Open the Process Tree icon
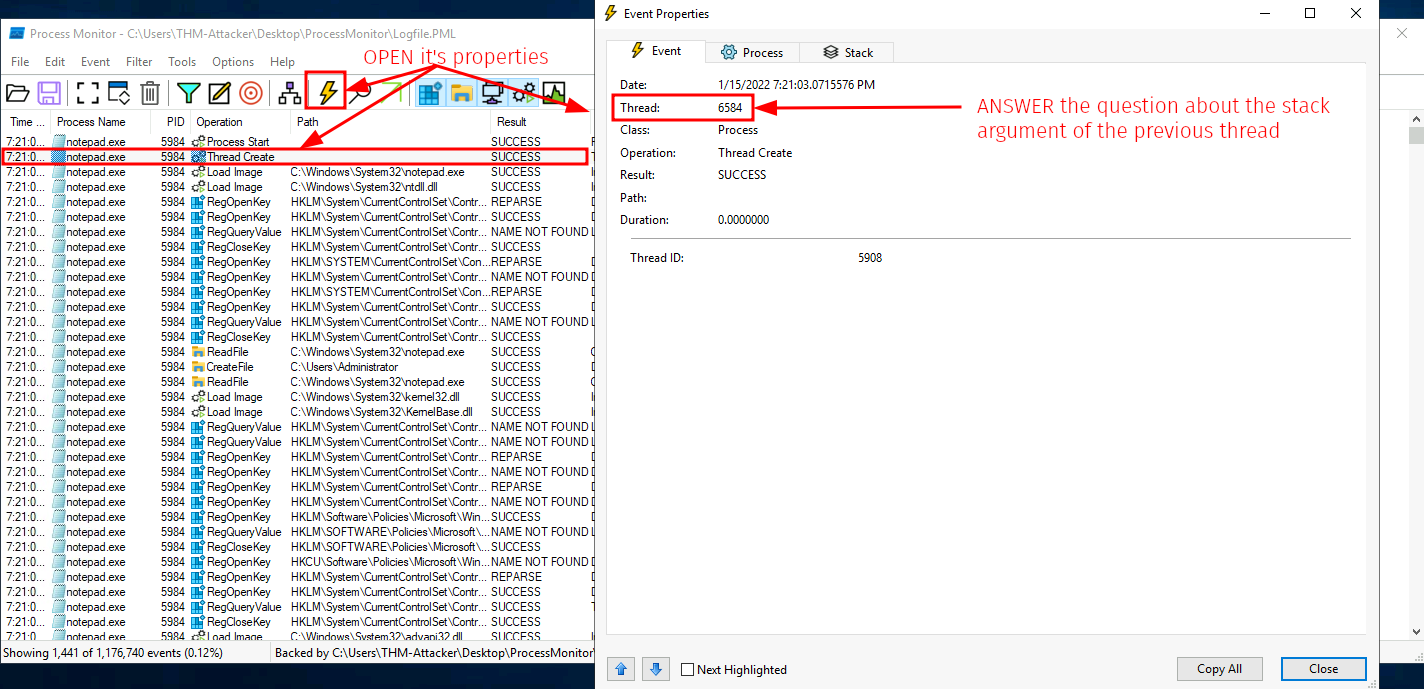 click(290, 94)
